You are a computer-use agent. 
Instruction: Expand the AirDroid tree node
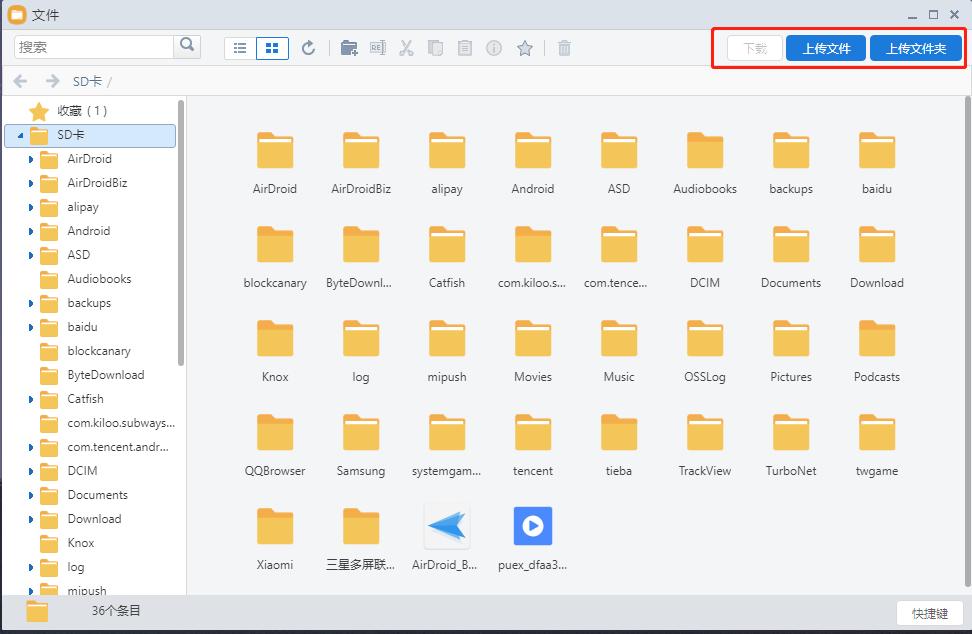pos(31,159)
